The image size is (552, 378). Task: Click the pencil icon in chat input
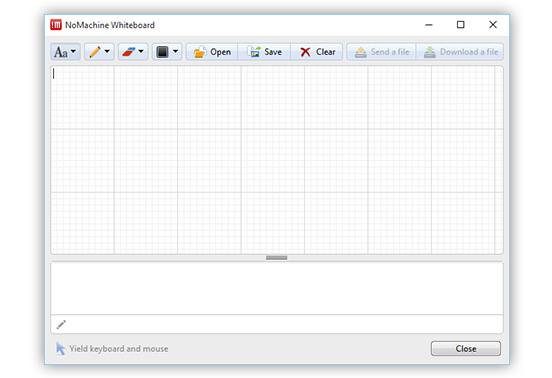(x=61, y=325)
